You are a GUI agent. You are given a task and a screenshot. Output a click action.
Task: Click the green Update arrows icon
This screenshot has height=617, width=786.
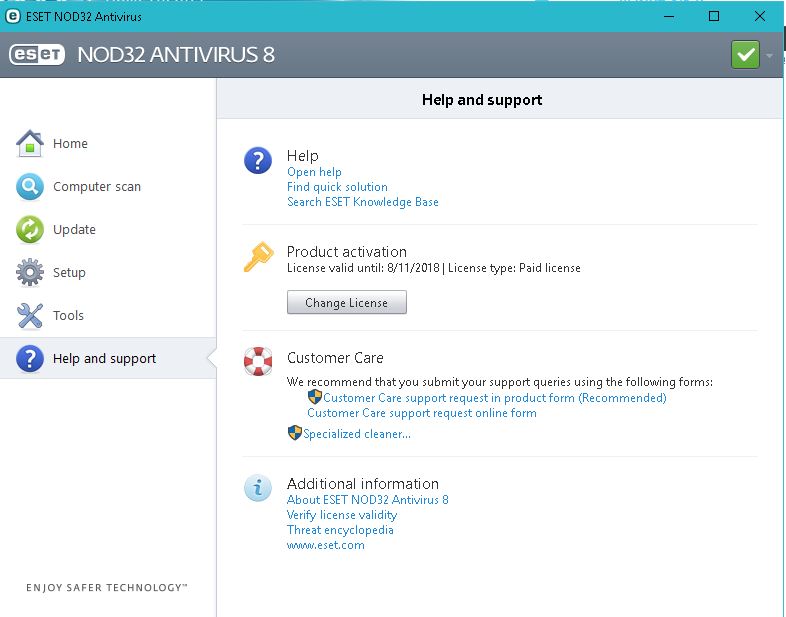30,230
